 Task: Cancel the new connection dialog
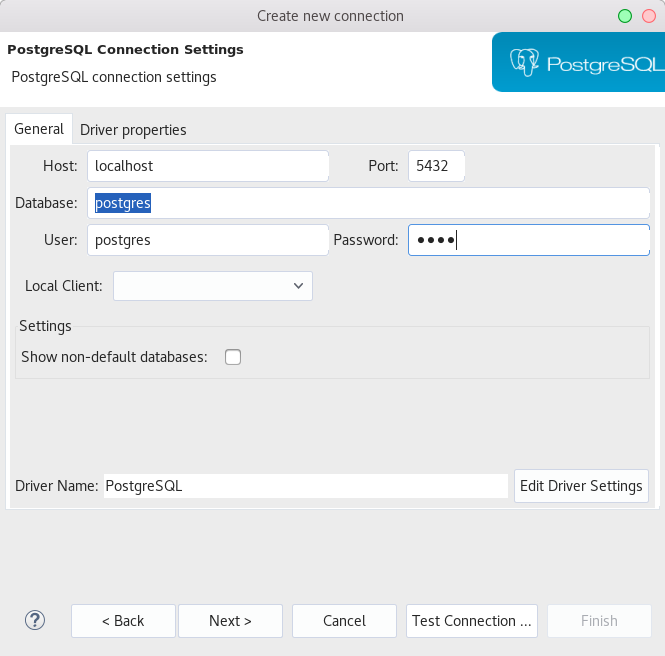pyautogui.click(x=344, y=621)
